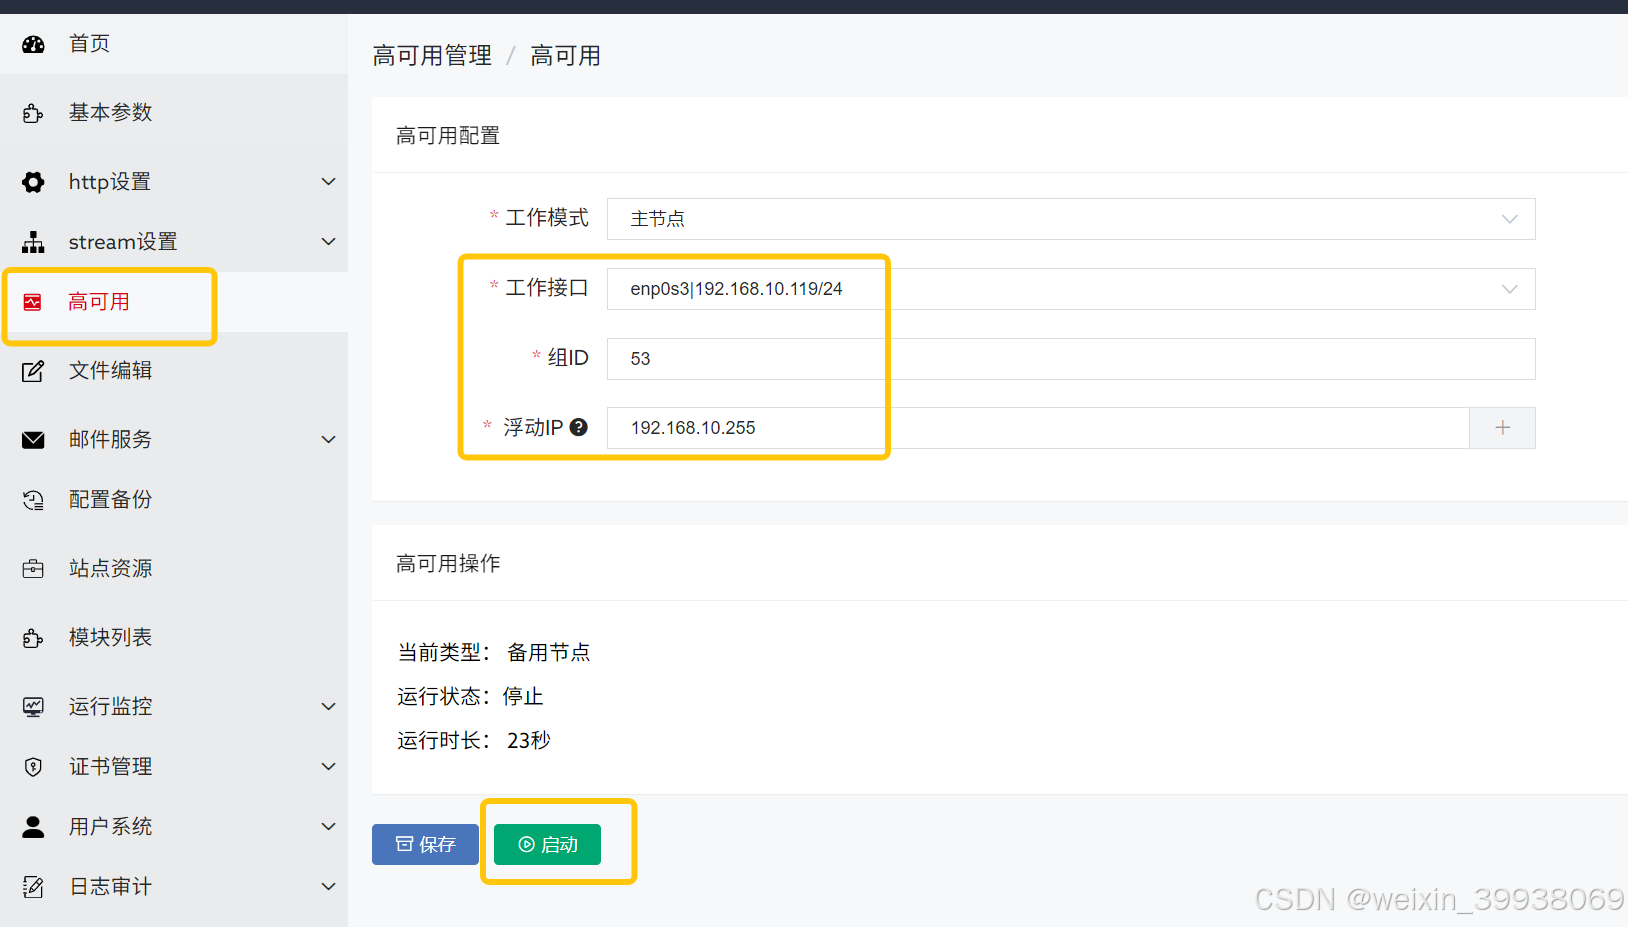1628x927 pixels.
Task: Click 高可用管理 breadcrumb link
Action: pos(432,56)
